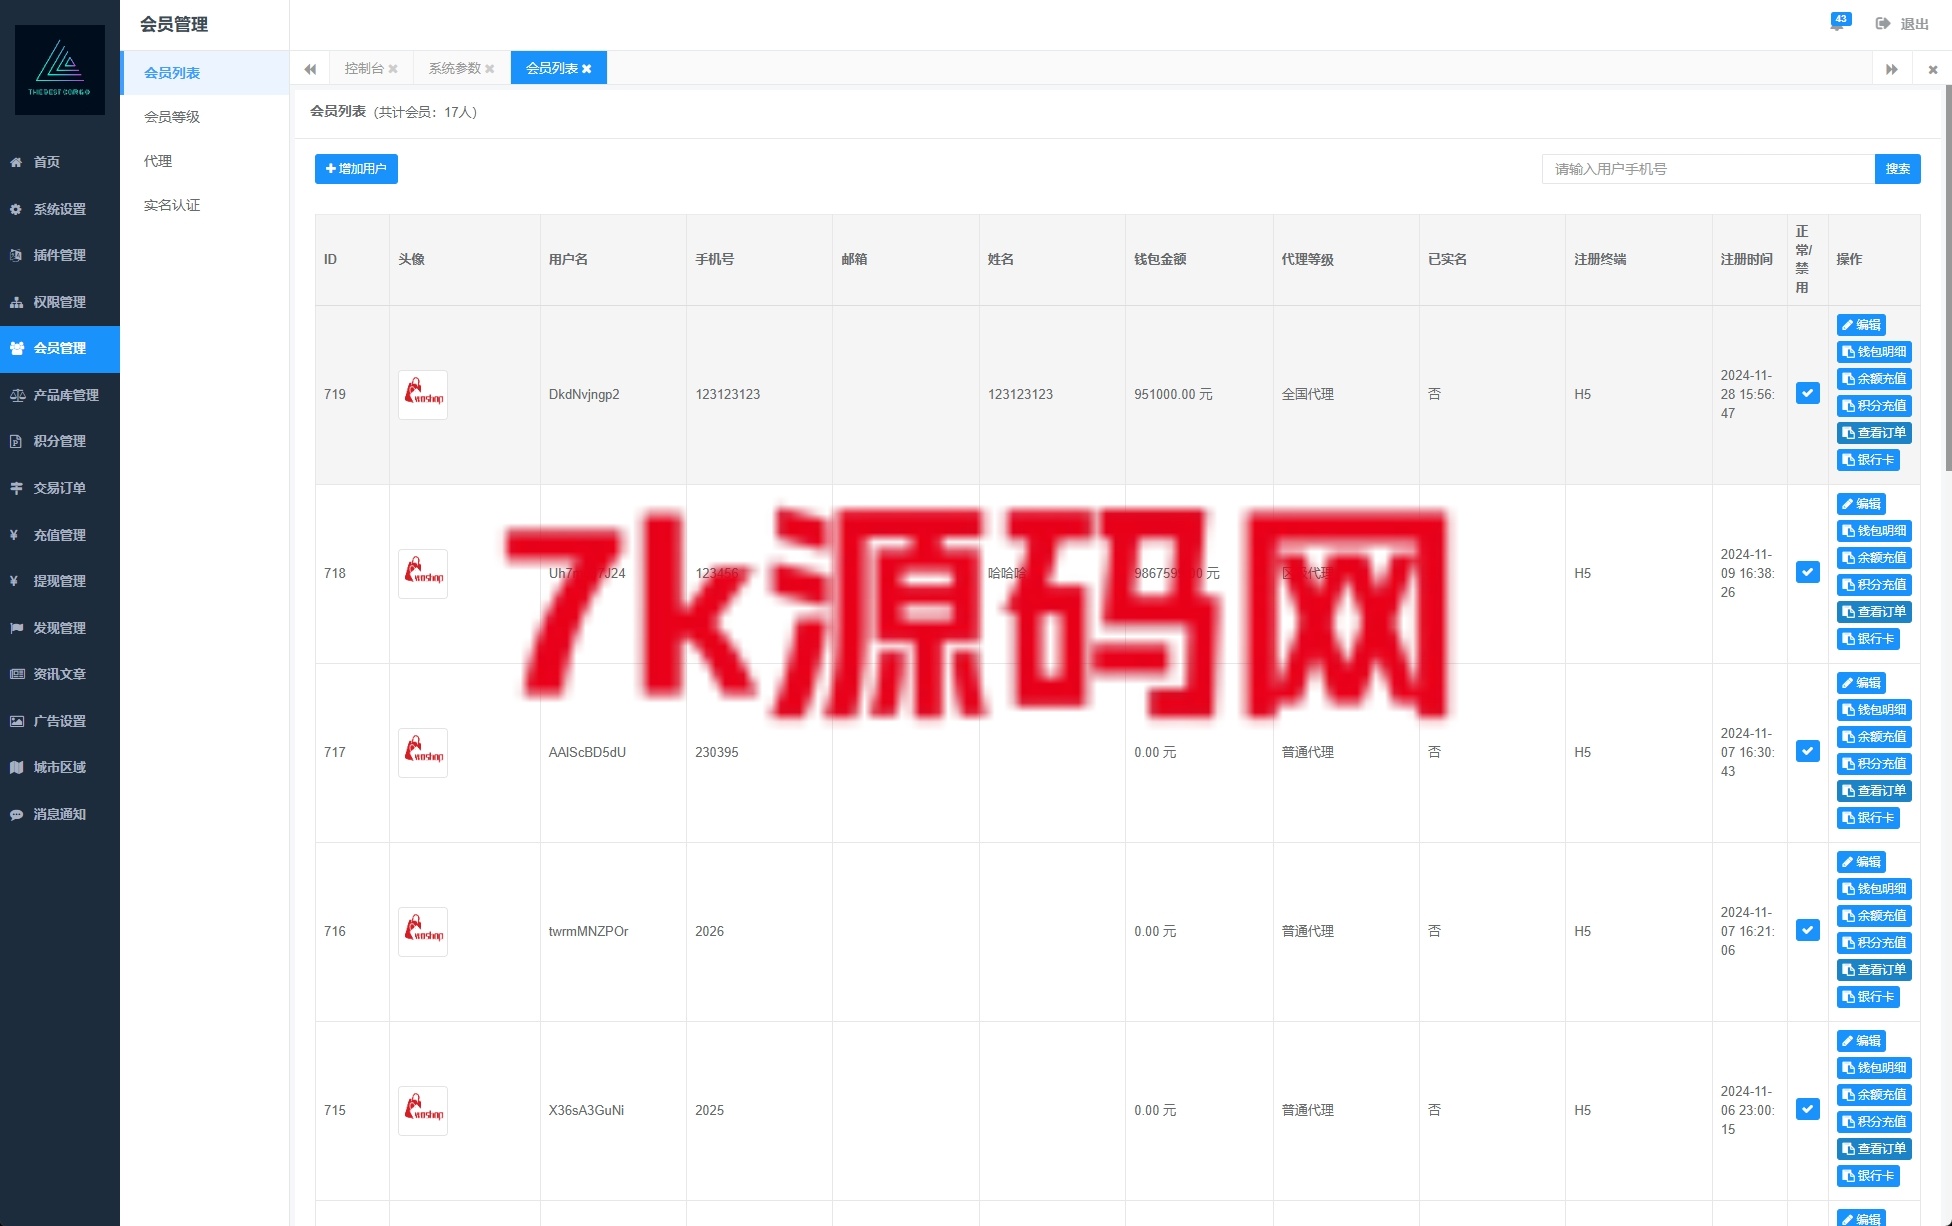Go to 首页 in the sidebar
This screenshot has width=1952, height=1226.
pyautogui.click(x=60, y=162)
